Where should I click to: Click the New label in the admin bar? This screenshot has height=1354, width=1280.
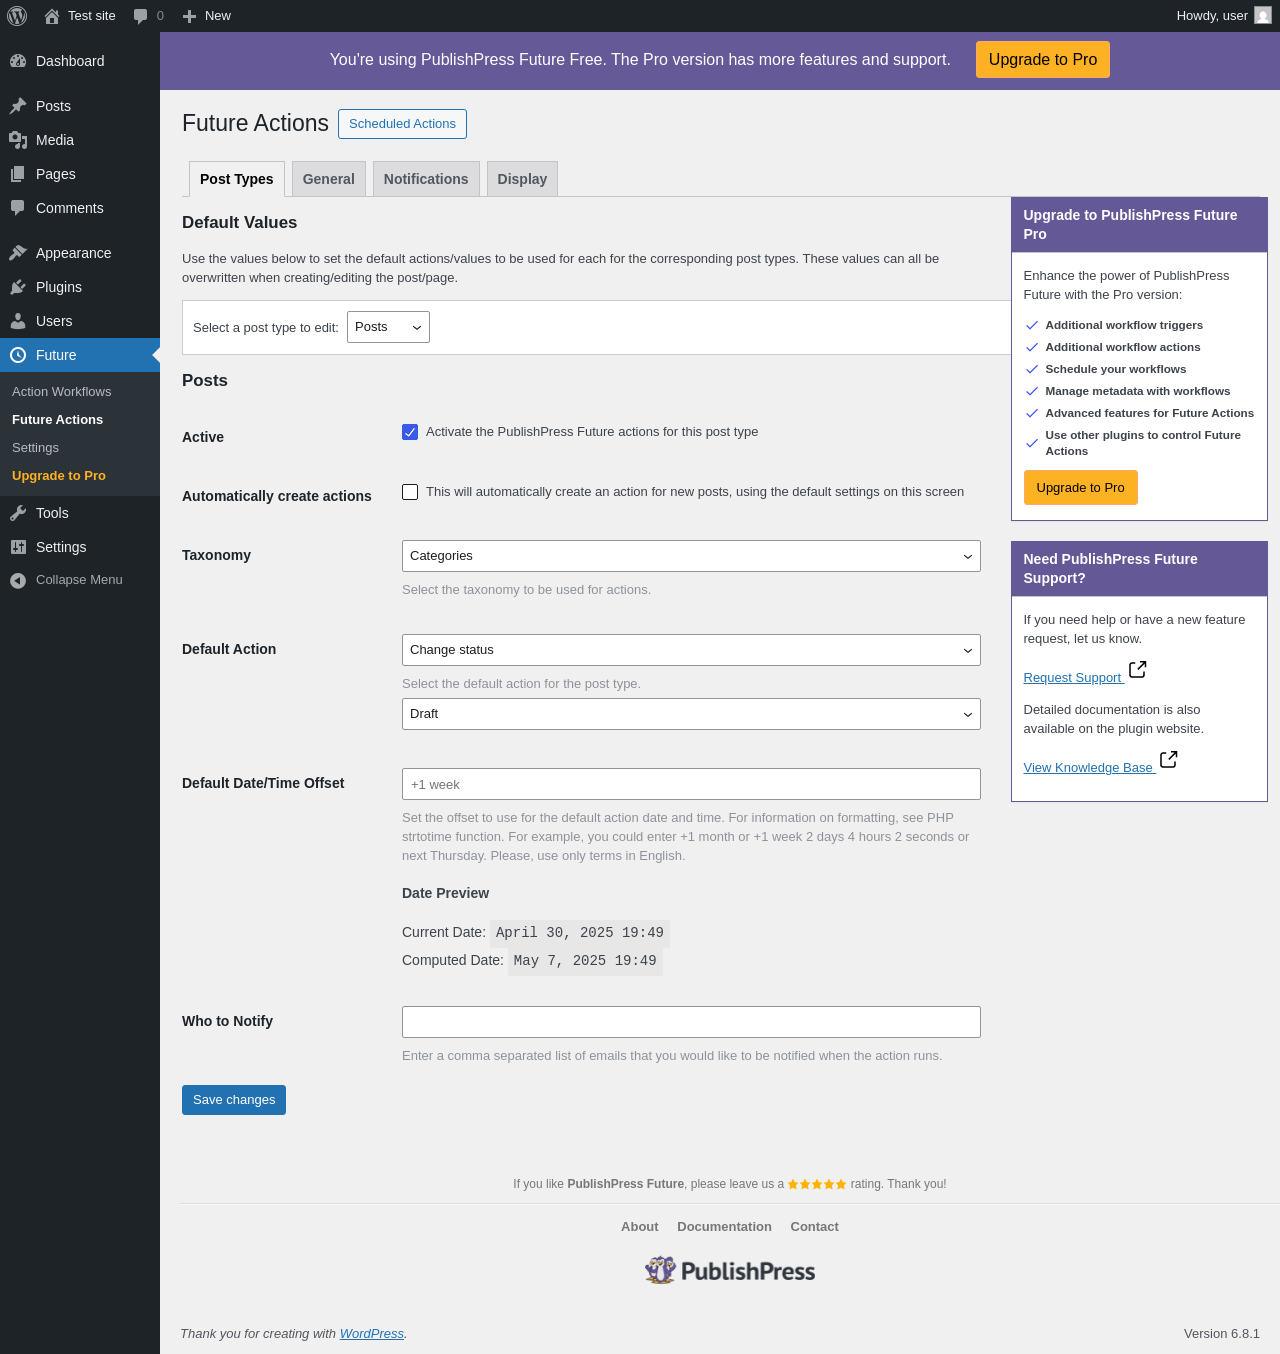click(218, 16)
